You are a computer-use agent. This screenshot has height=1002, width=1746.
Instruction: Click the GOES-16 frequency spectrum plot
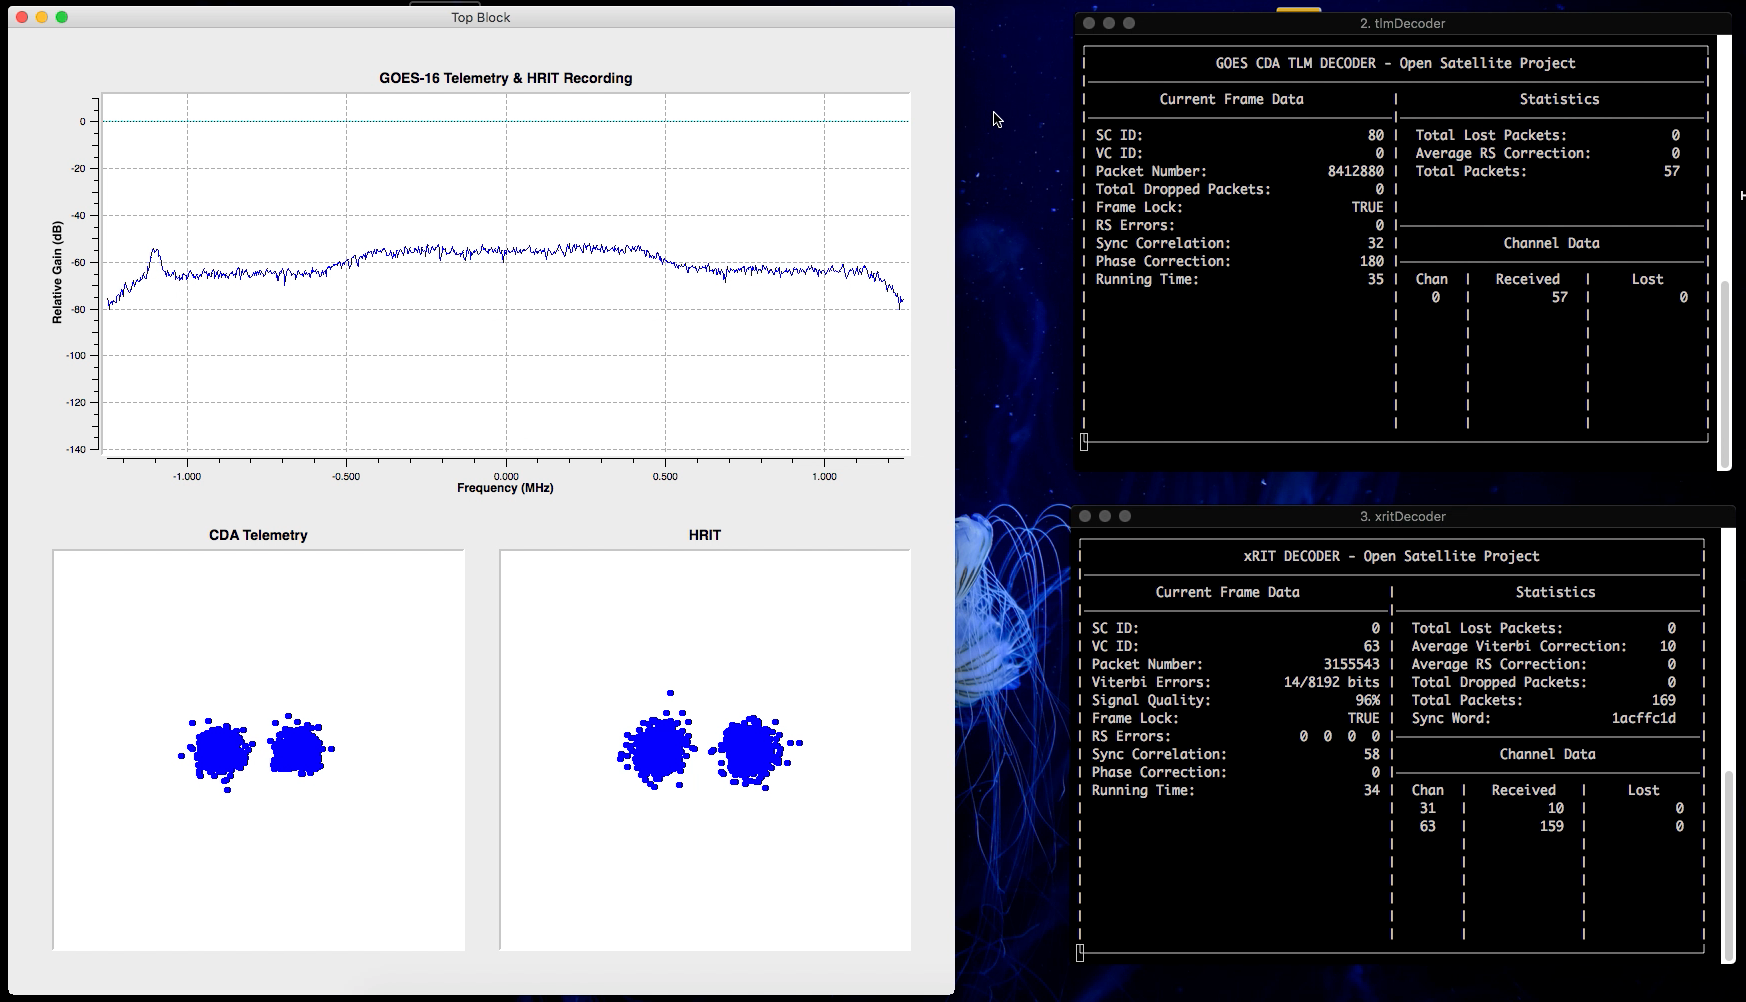(x=505, y=275)
